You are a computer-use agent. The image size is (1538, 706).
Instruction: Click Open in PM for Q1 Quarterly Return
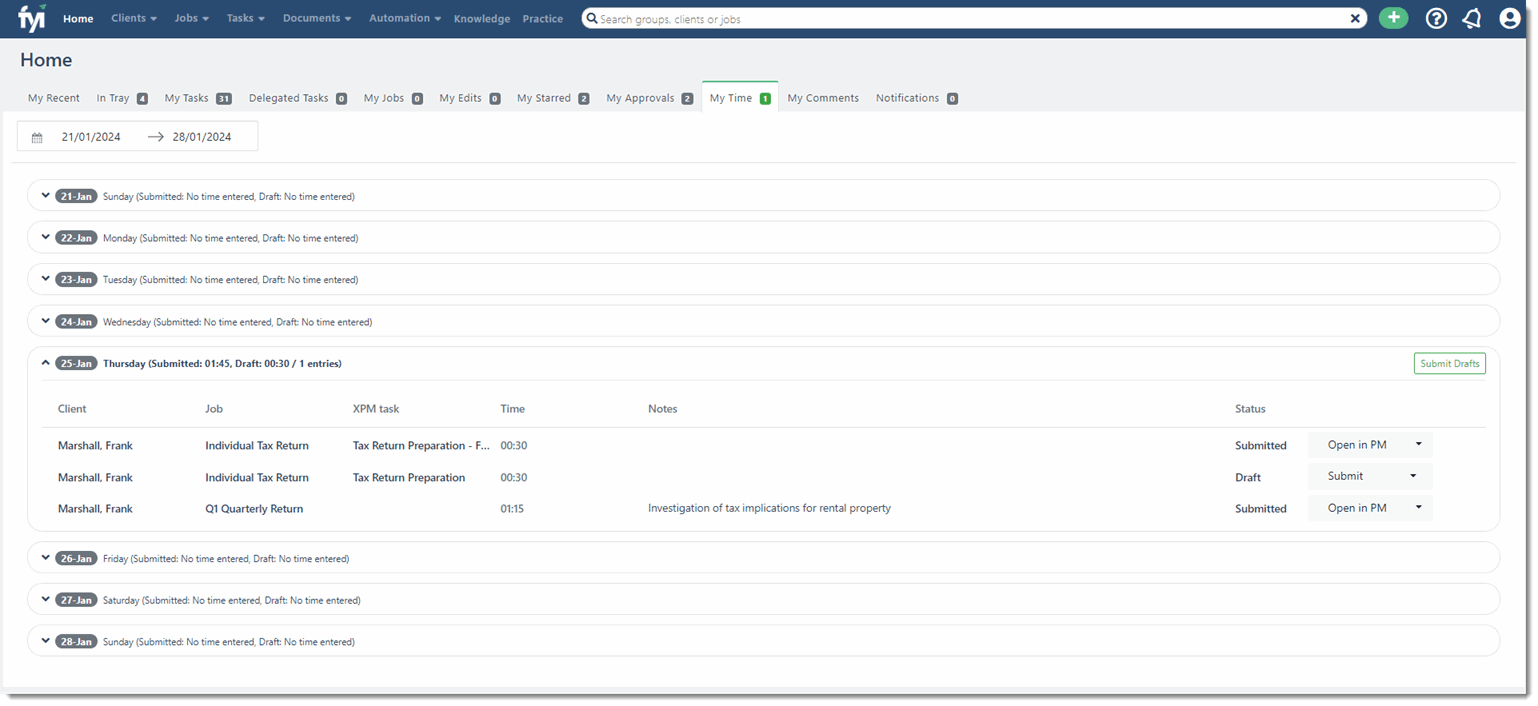[1357, 508]
